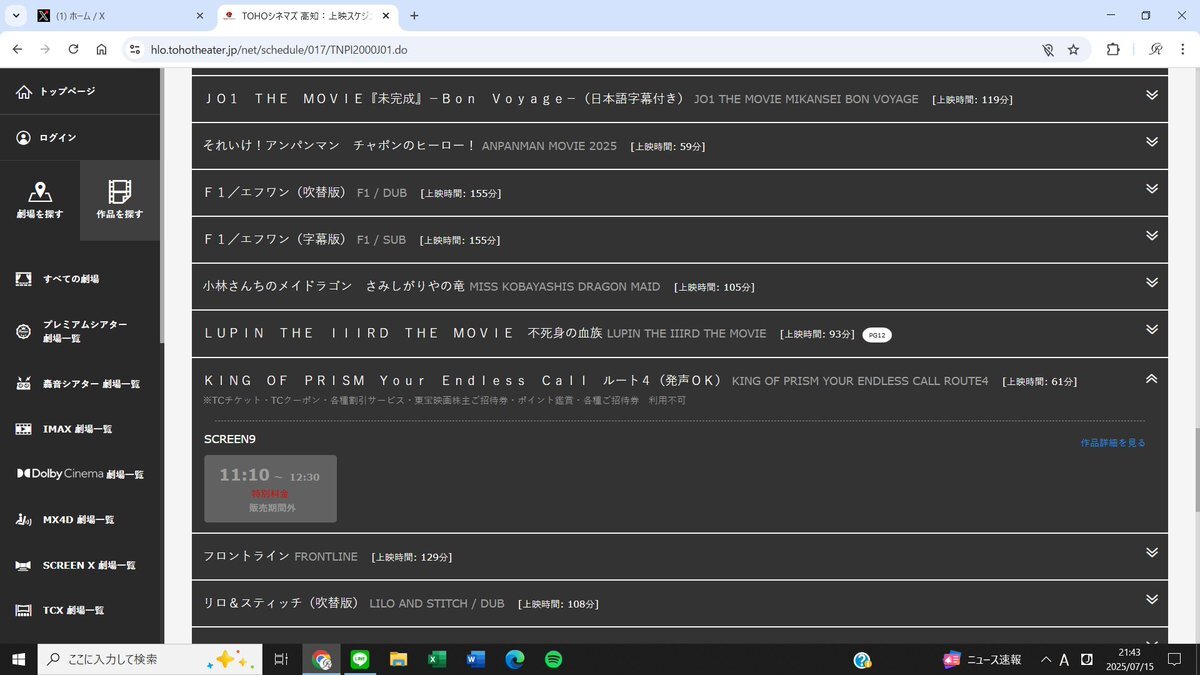Open TCX 劇場一覧 in sidebar
This screenshot has width=1200, height=675.
tap(59, 610)
